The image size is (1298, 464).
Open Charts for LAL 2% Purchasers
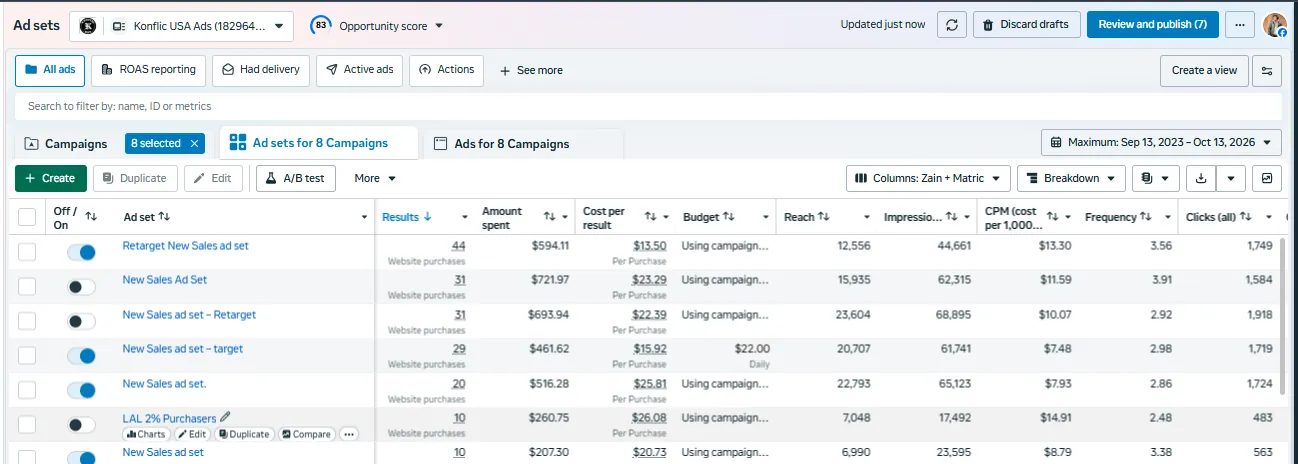coord(146,434)
